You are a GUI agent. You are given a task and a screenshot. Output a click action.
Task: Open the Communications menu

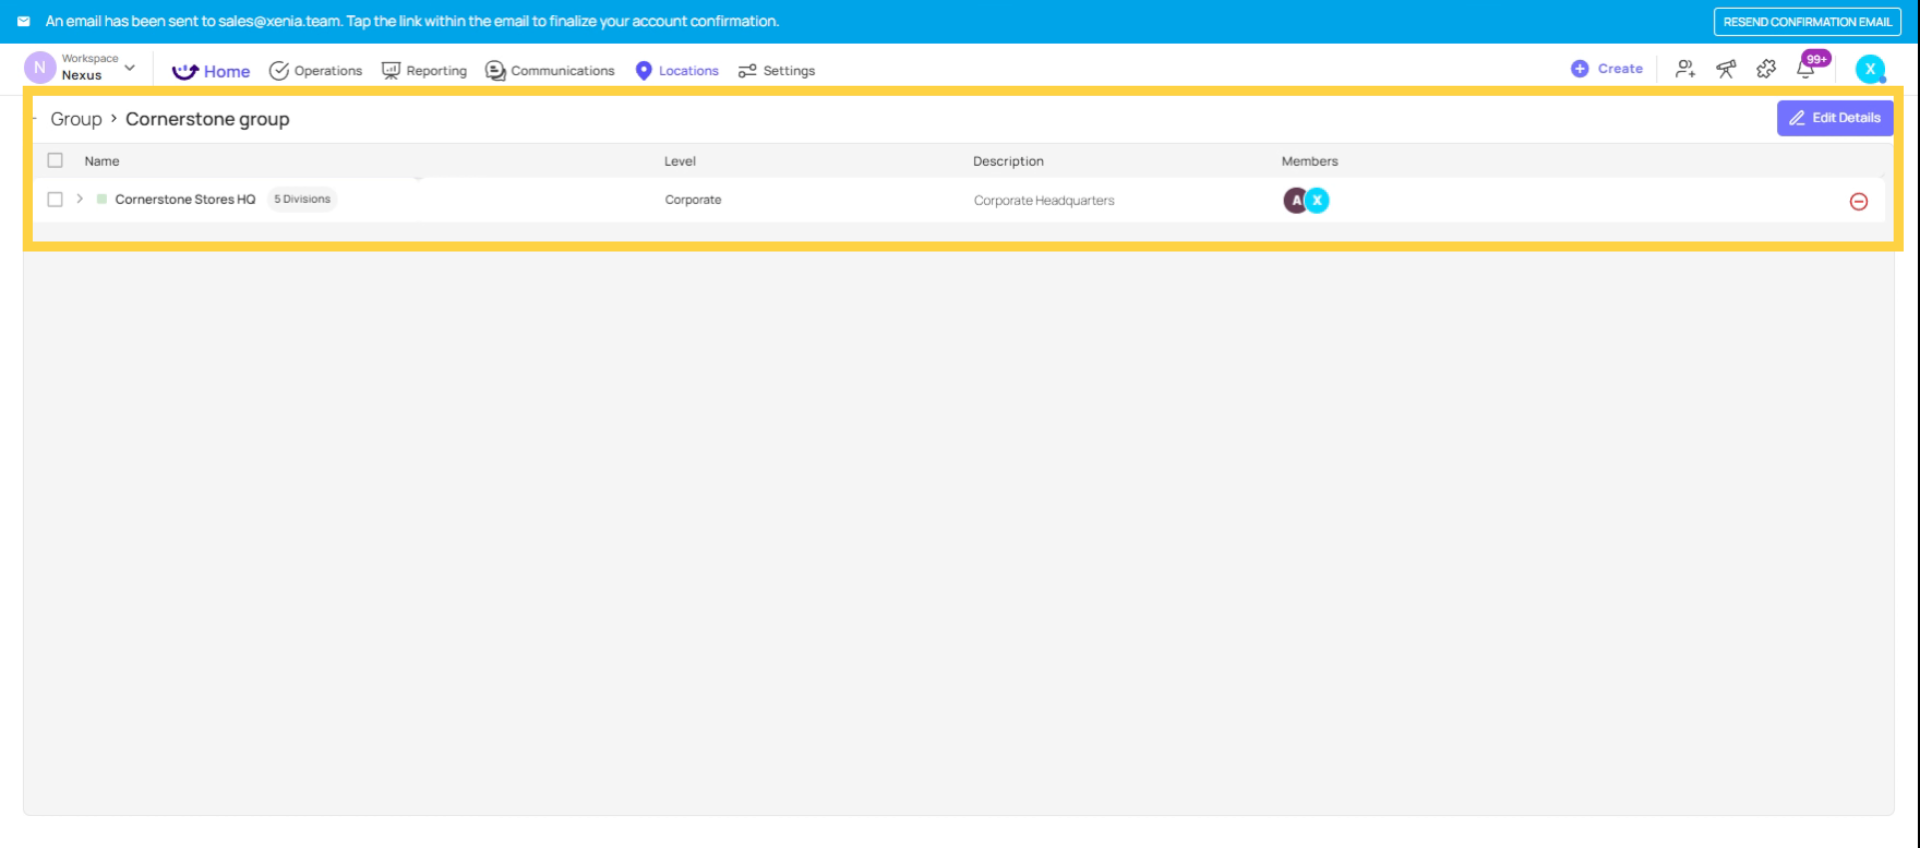click(550, 71)
